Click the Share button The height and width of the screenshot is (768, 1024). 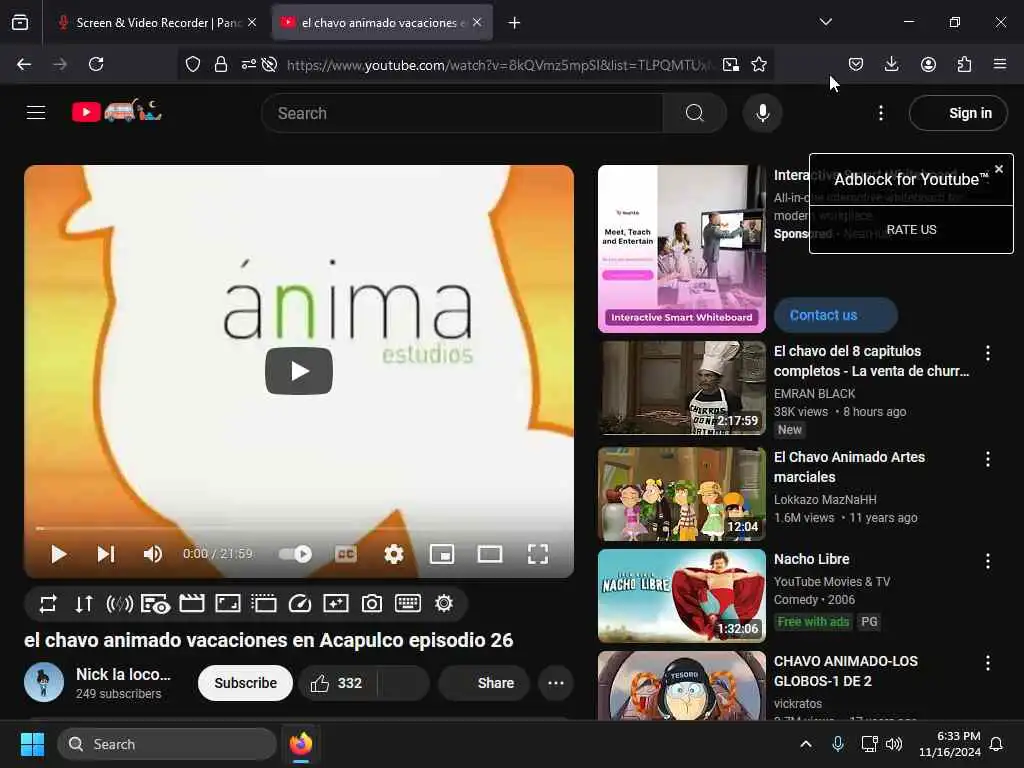(x=484, y=683)
